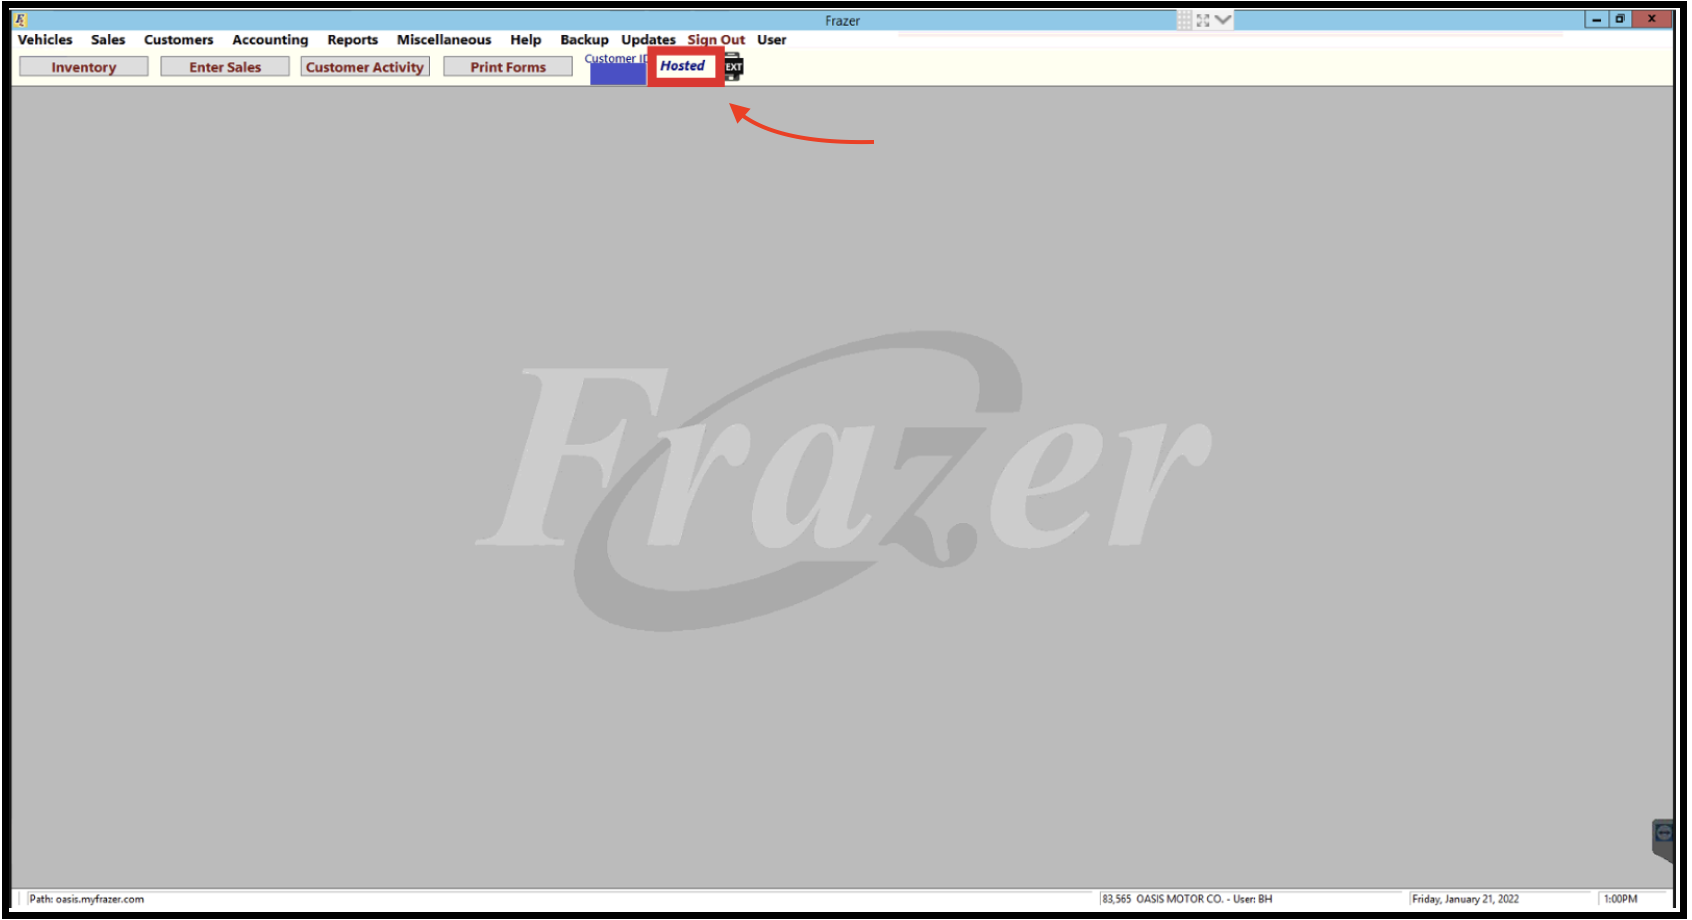Open the Miscellaneous menu
Screen dimensions: 1692x920
(444, 40)
